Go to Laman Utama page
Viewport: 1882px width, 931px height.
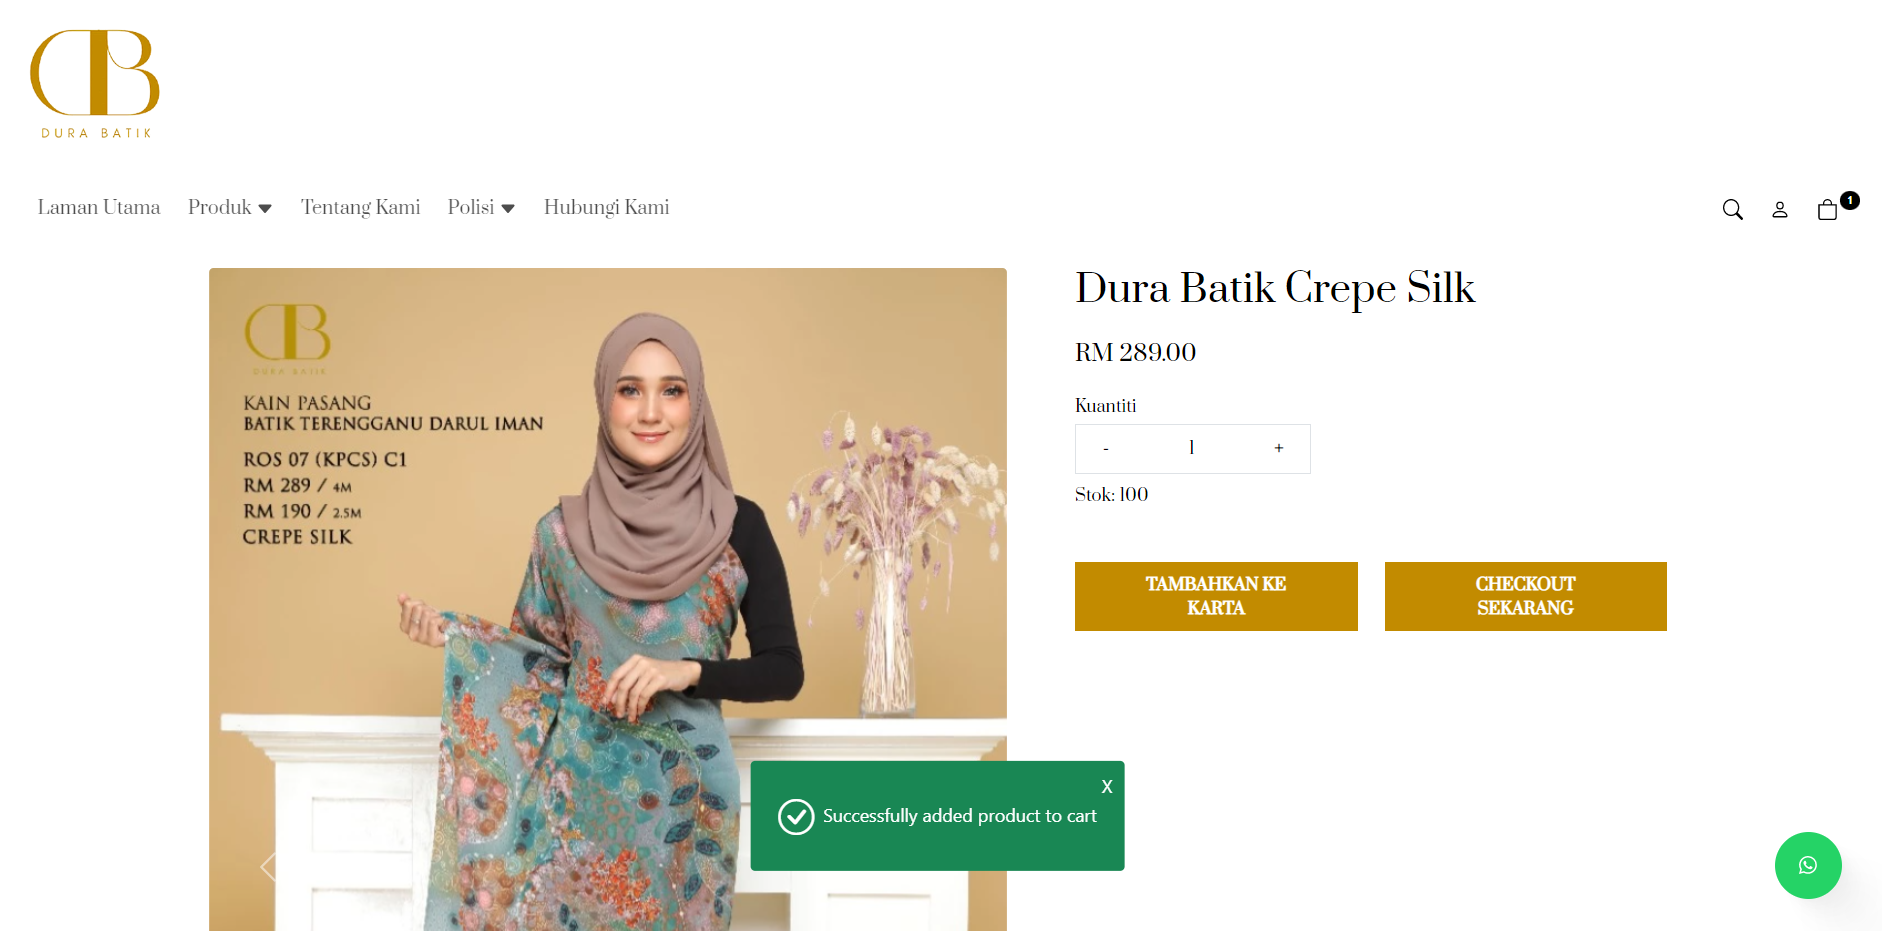click(99, 207)
